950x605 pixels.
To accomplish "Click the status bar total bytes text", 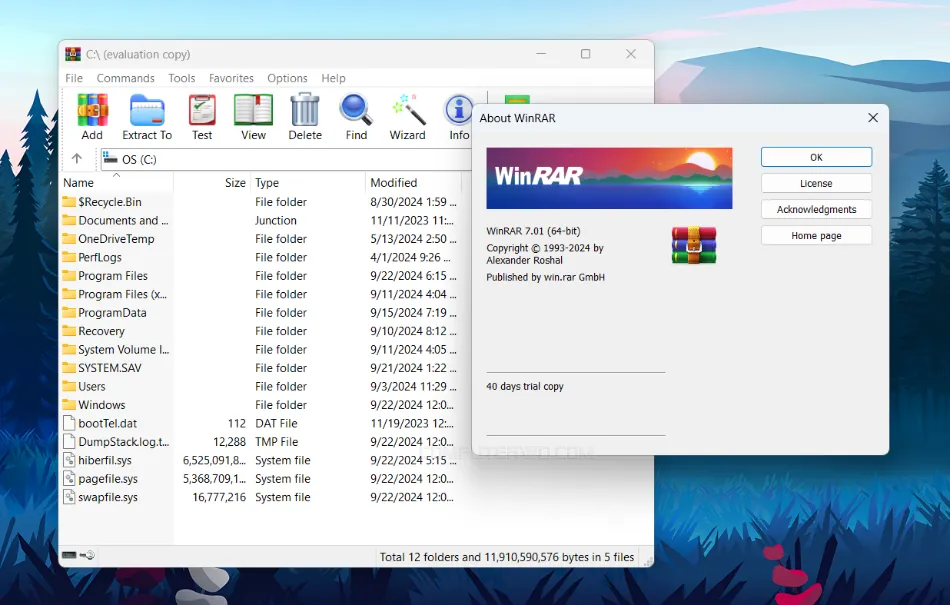I will (x=507, y=557).
